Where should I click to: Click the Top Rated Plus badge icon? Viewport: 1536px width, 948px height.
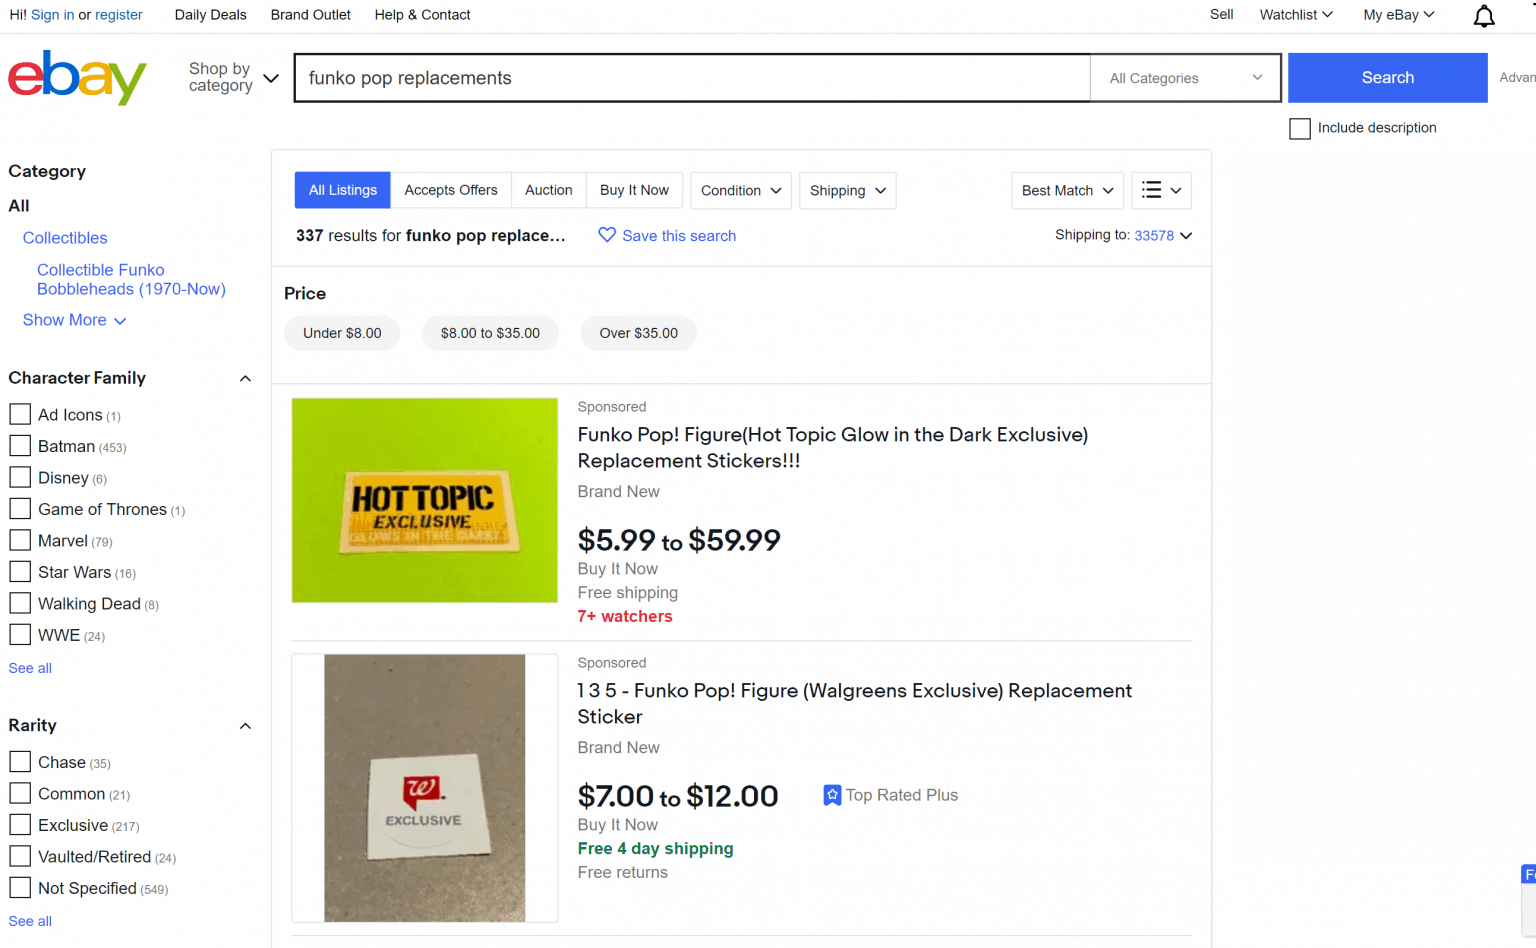tap(832, 795)
